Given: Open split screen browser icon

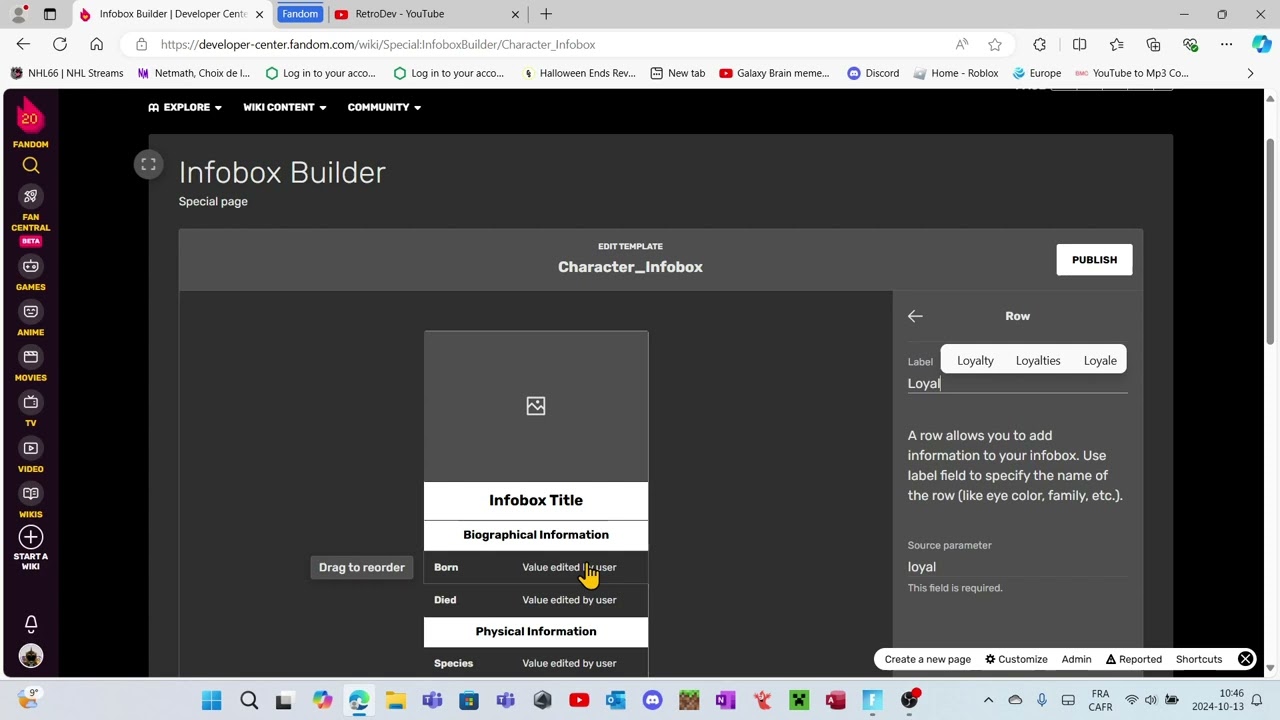Looking at the screenshot, I should tap(1079, 44).
